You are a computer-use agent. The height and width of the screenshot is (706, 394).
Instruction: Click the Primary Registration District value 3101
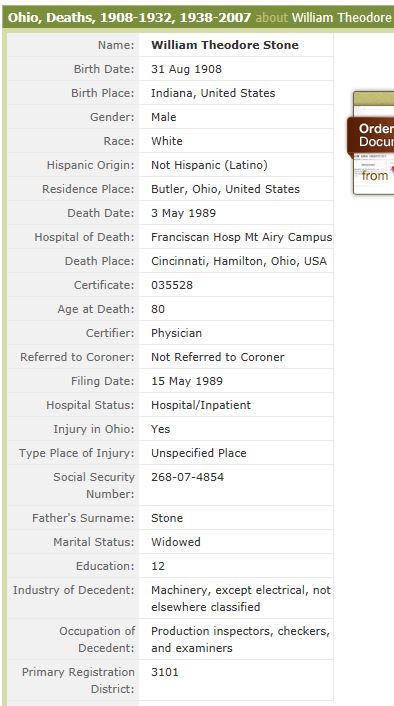pyautogui.click(x=165, y=672)
